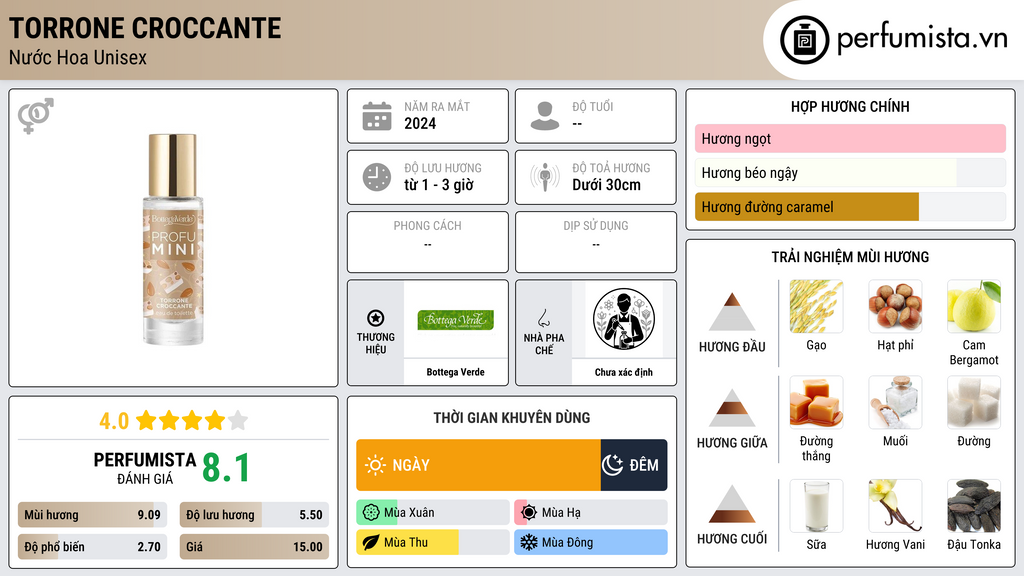Screen dimensions: 1024x576
Task: Click the Hương béo ngậy accord bar
Action: pyautogui.click(x=850, y=173)
